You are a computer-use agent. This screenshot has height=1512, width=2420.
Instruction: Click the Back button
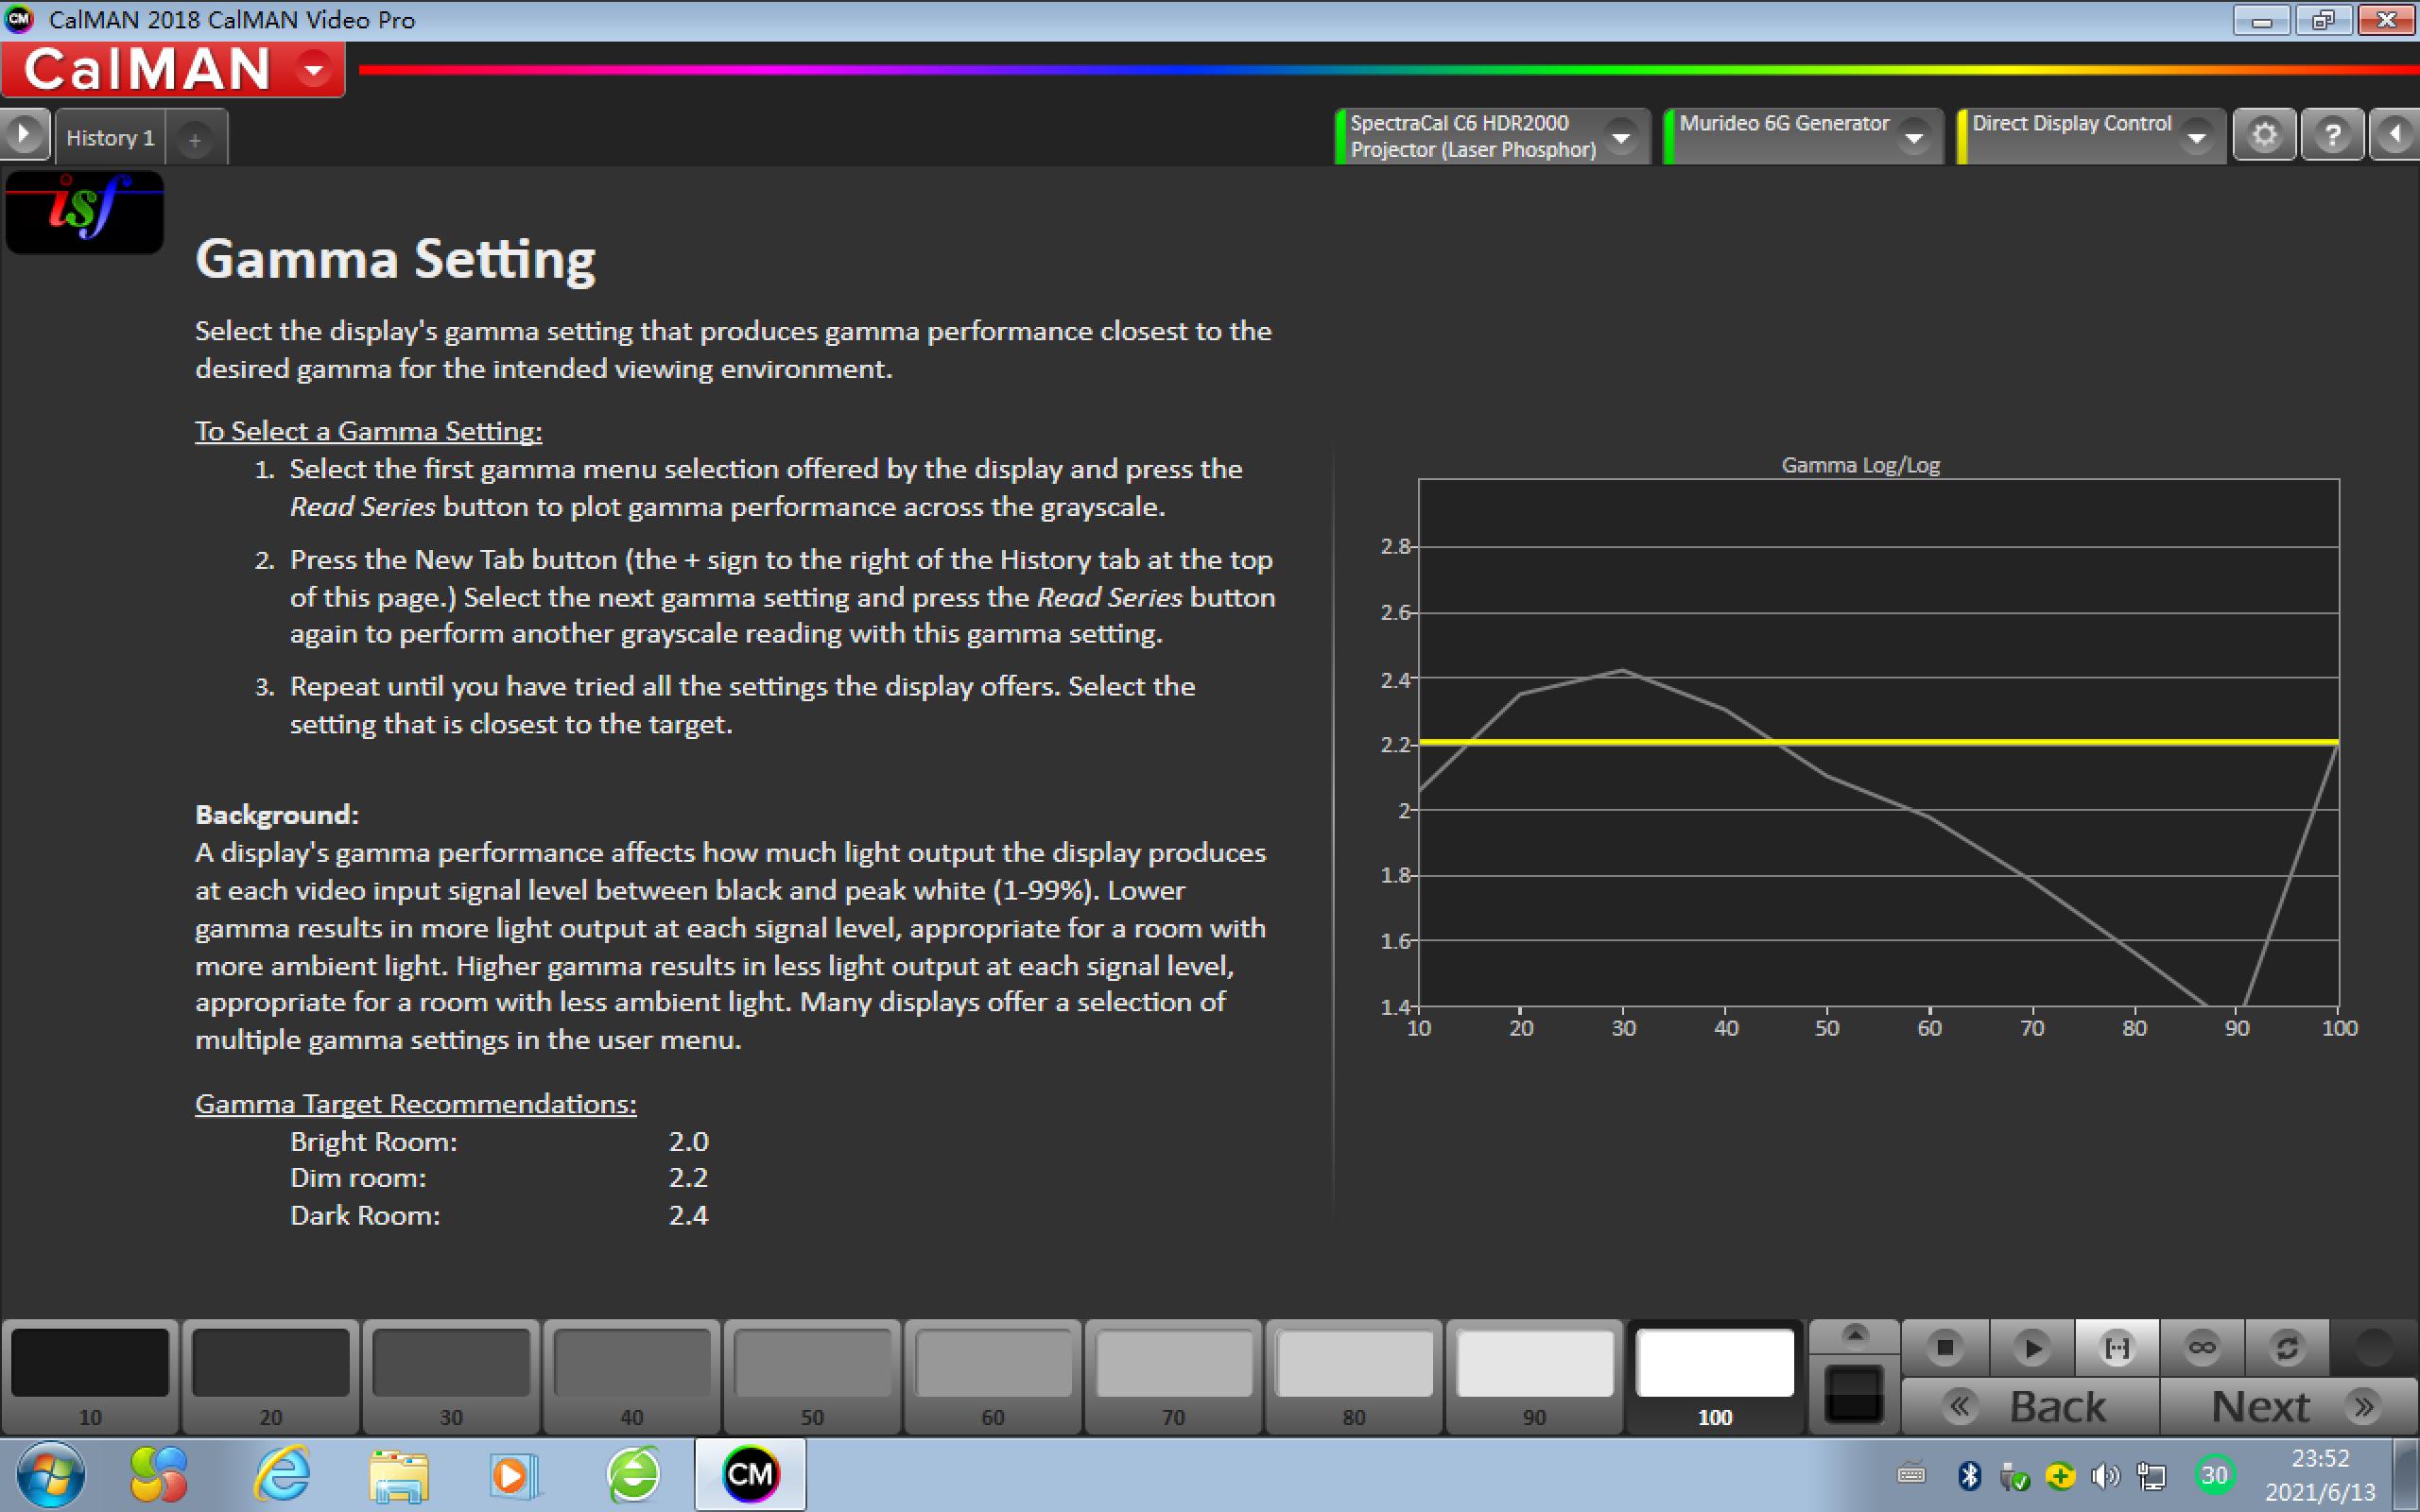[2030, 1407]
